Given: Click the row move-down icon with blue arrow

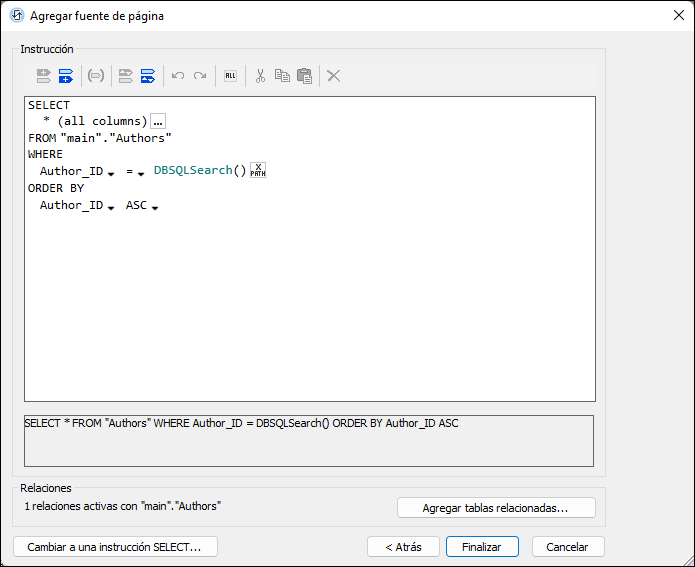Looking at the screenshot, I should point(148,75).
